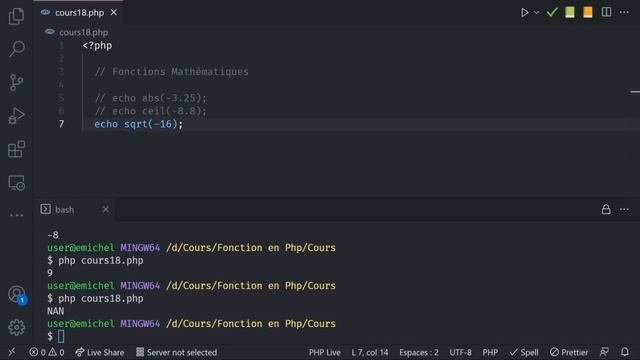Image resolution: width=640 pixels, height=360 pixels.
Task: Click Server not selected in status bar
Action: pos(176,352)
